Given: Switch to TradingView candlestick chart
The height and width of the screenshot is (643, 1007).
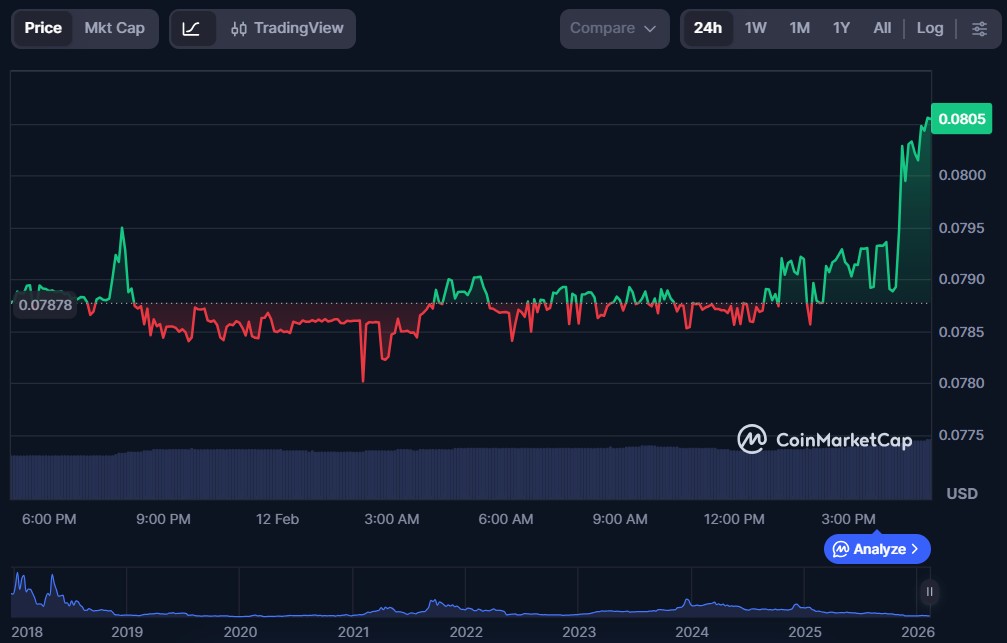Looking at the screenshot, I should 286,28.
